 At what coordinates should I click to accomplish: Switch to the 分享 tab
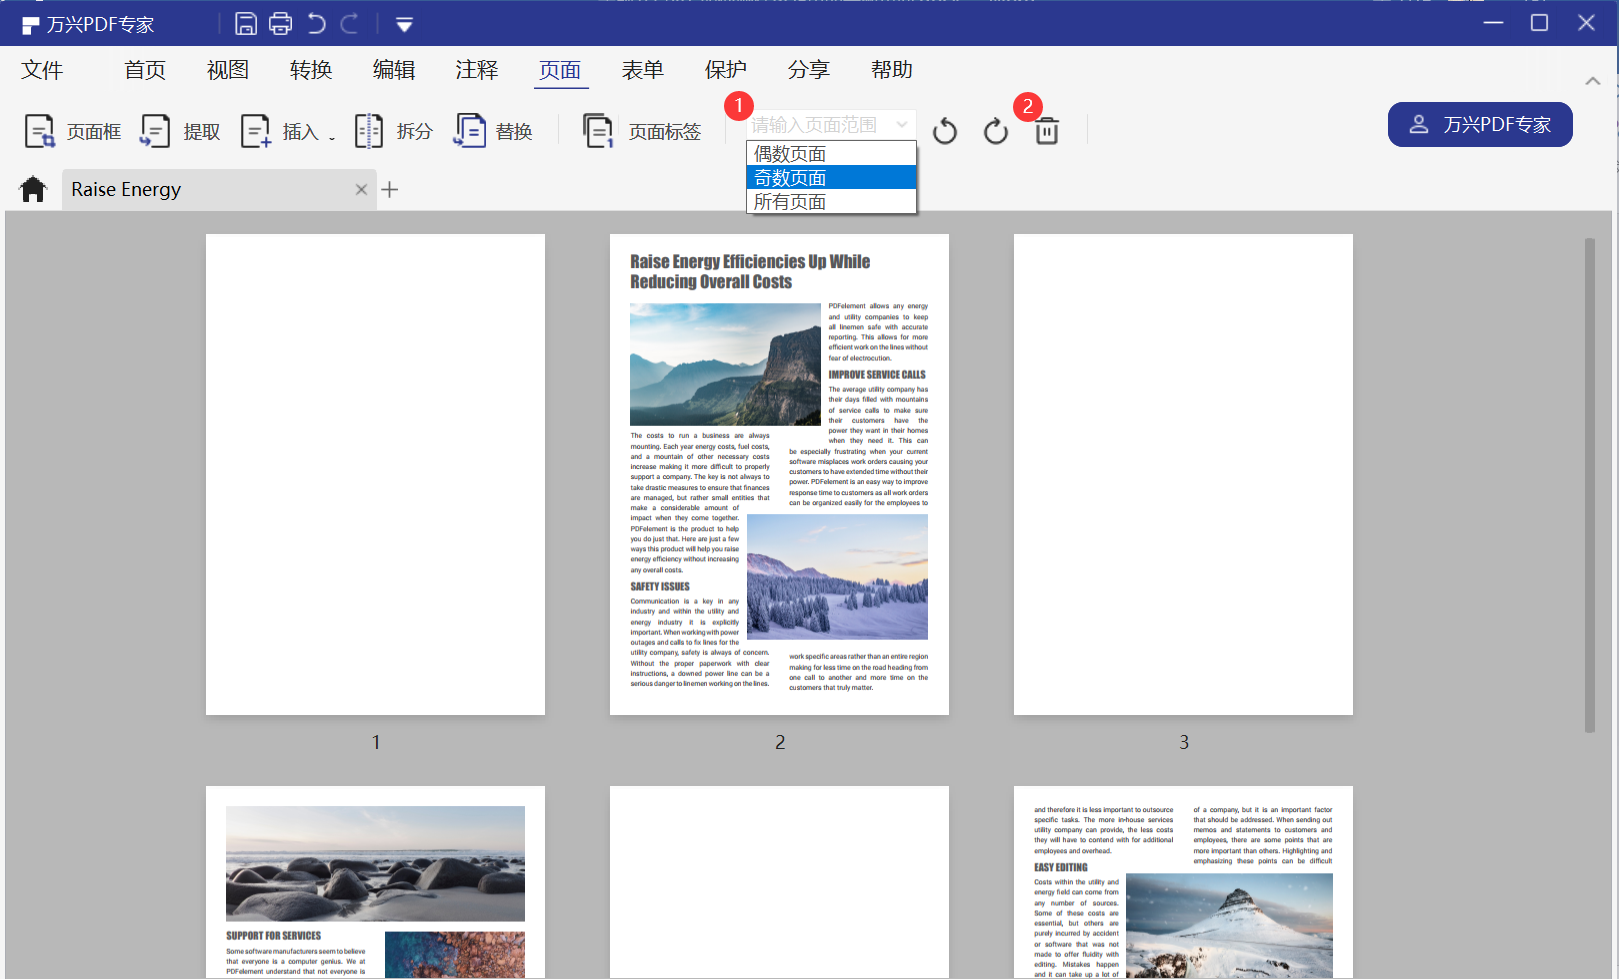[809, 70]
